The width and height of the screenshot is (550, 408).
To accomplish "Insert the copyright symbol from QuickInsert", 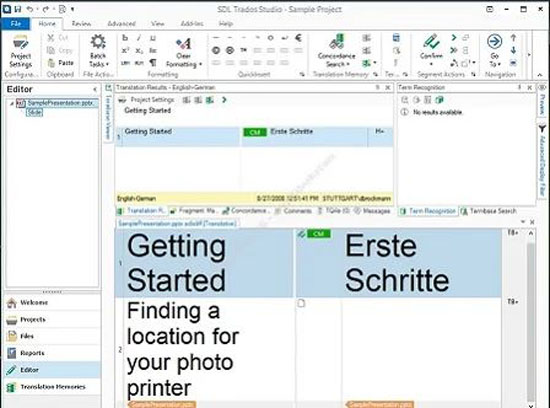I will click(x=216, y=51).
